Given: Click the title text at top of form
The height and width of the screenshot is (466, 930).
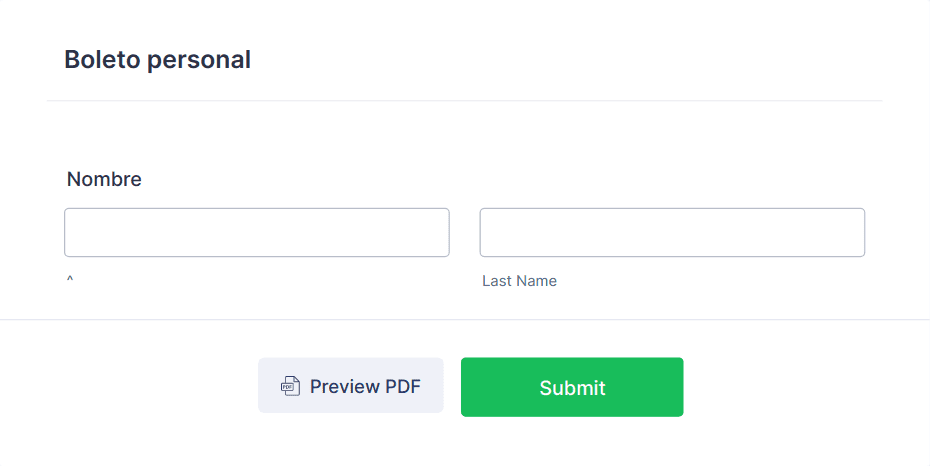Looking at the screenshot, I should point(157,60).
